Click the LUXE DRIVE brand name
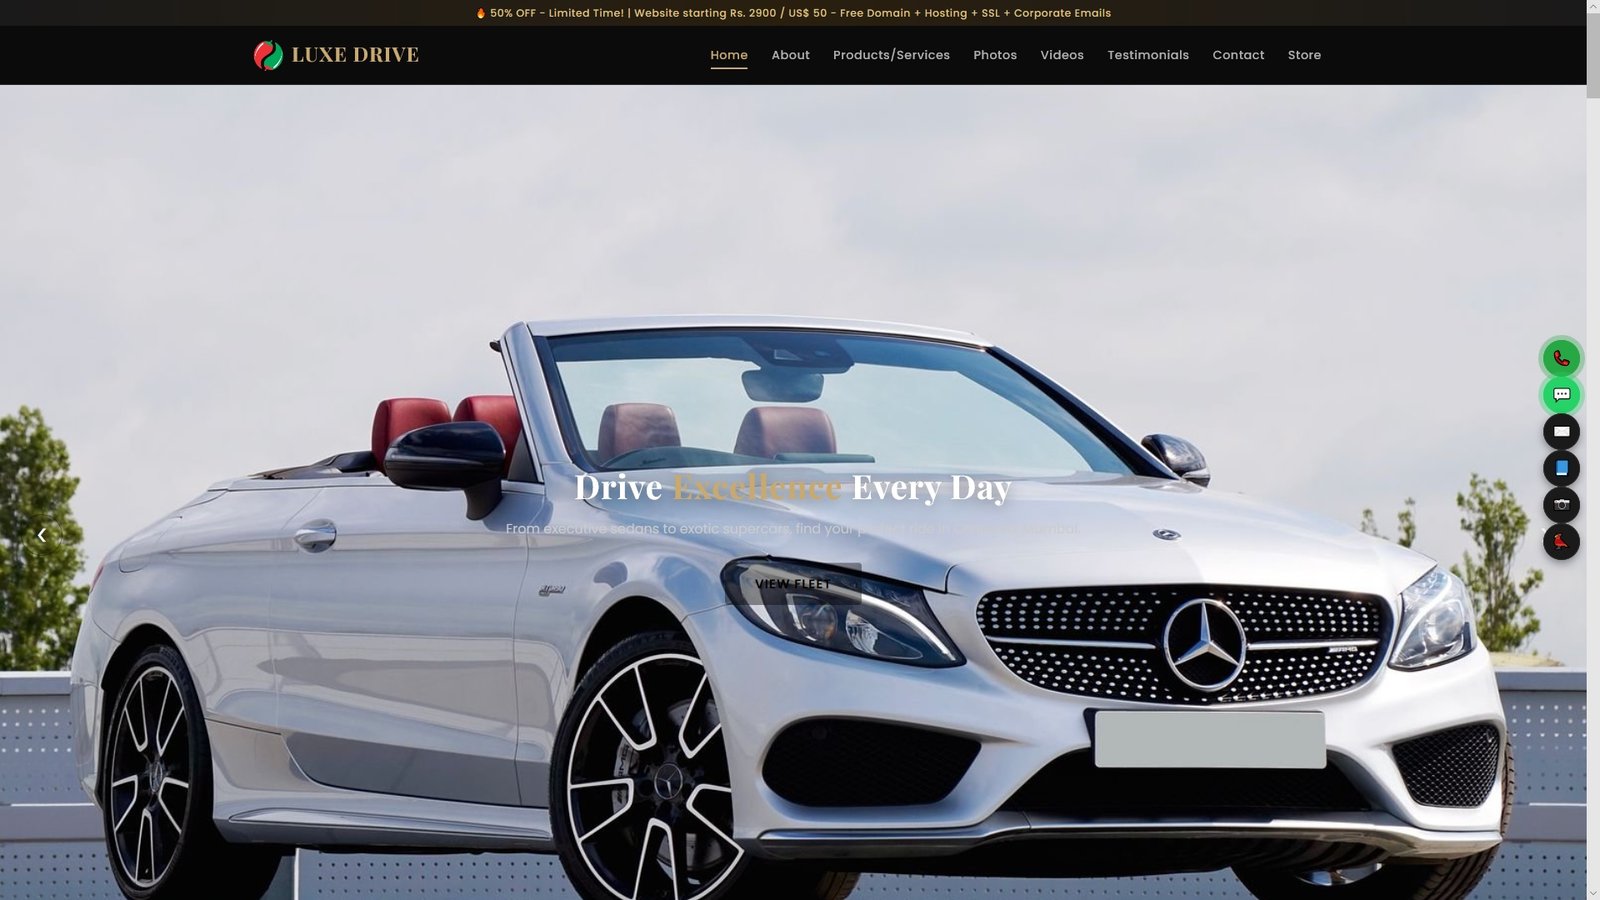The height and width of the screenshot is (900, 1600). [355, 55]
